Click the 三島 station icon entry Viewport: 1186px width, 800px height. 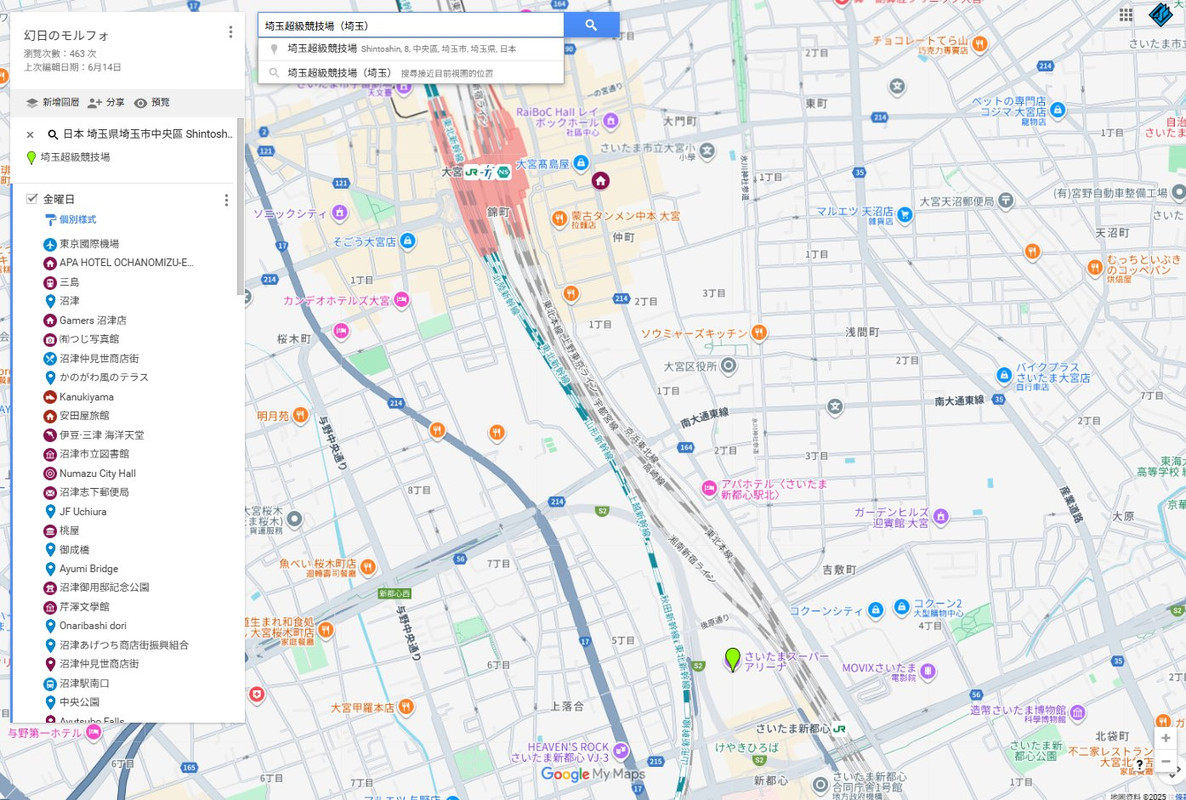click(50, 283)
